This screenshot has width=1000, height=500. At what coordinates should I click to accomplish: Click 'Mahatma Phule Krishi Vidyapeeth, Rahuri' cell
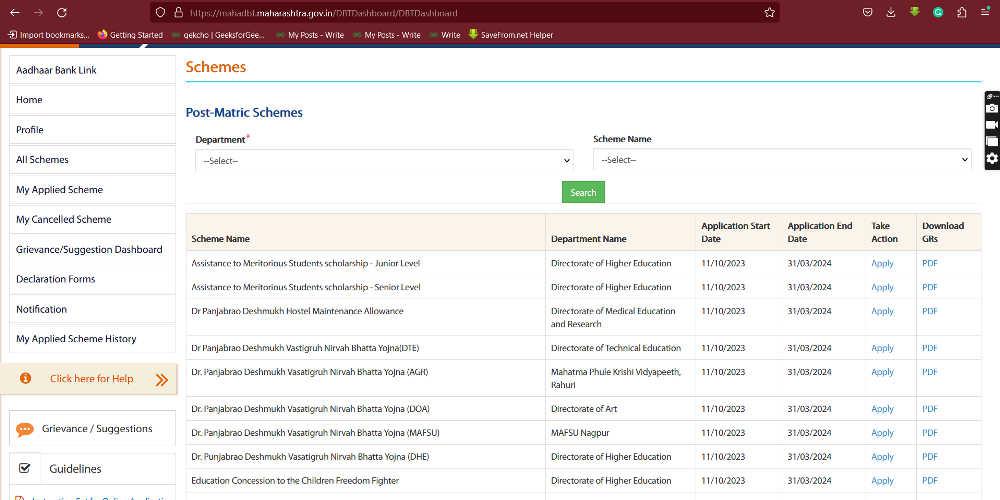tap(615, 378)
